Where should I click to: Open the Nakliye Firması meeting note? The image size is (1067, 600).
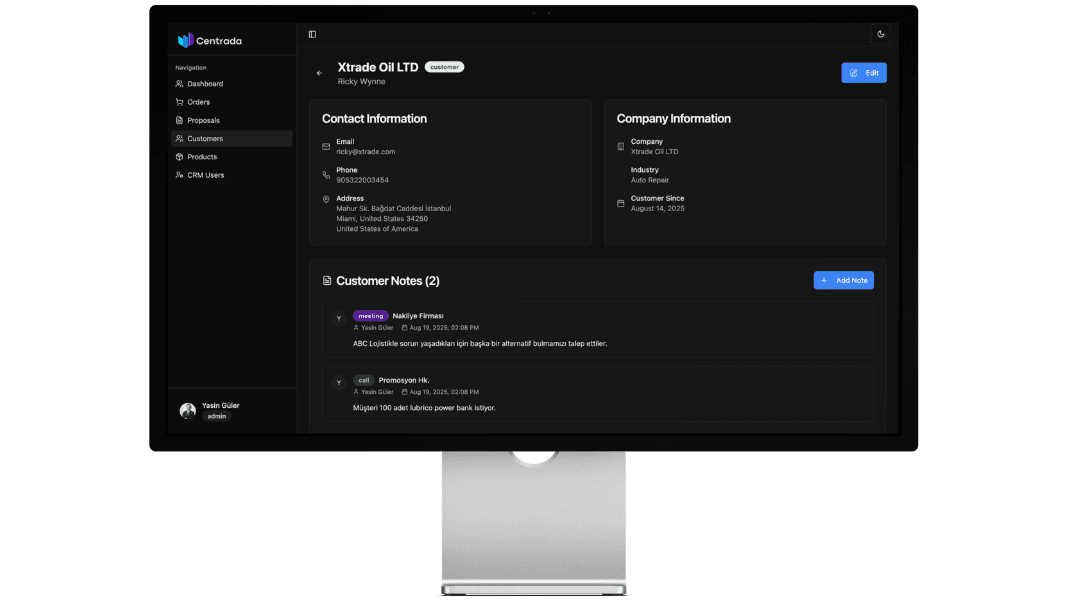coord(417,316)
